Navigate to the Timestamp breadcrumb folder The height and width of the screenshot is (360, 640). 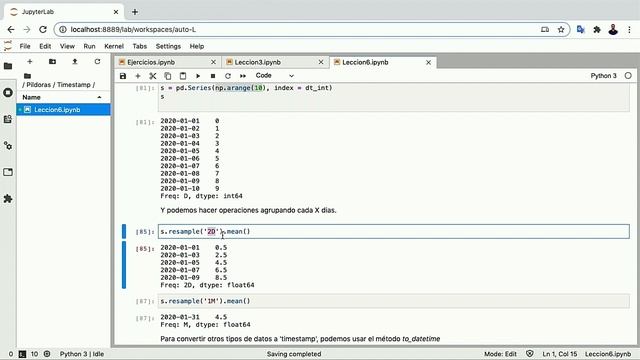tap(73, 85)
